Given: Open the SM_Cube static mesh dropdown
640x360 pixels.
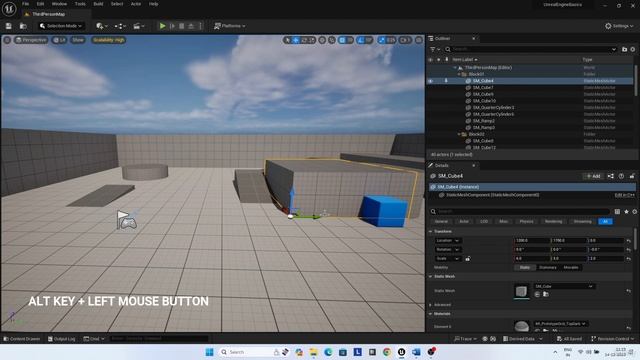Looking at the screenshot, I should pos(563,287).
